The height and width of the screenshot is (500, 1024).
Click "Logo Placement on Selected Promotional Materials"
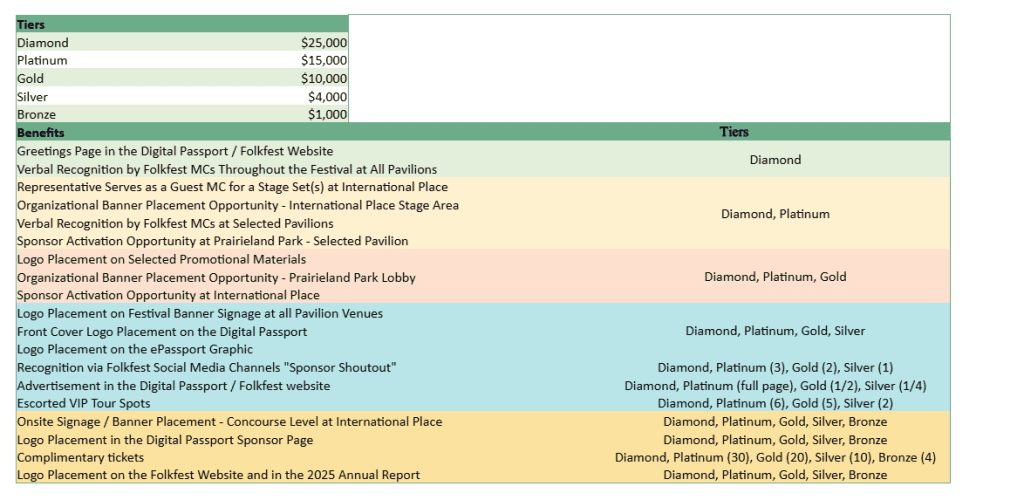point(161,259)
